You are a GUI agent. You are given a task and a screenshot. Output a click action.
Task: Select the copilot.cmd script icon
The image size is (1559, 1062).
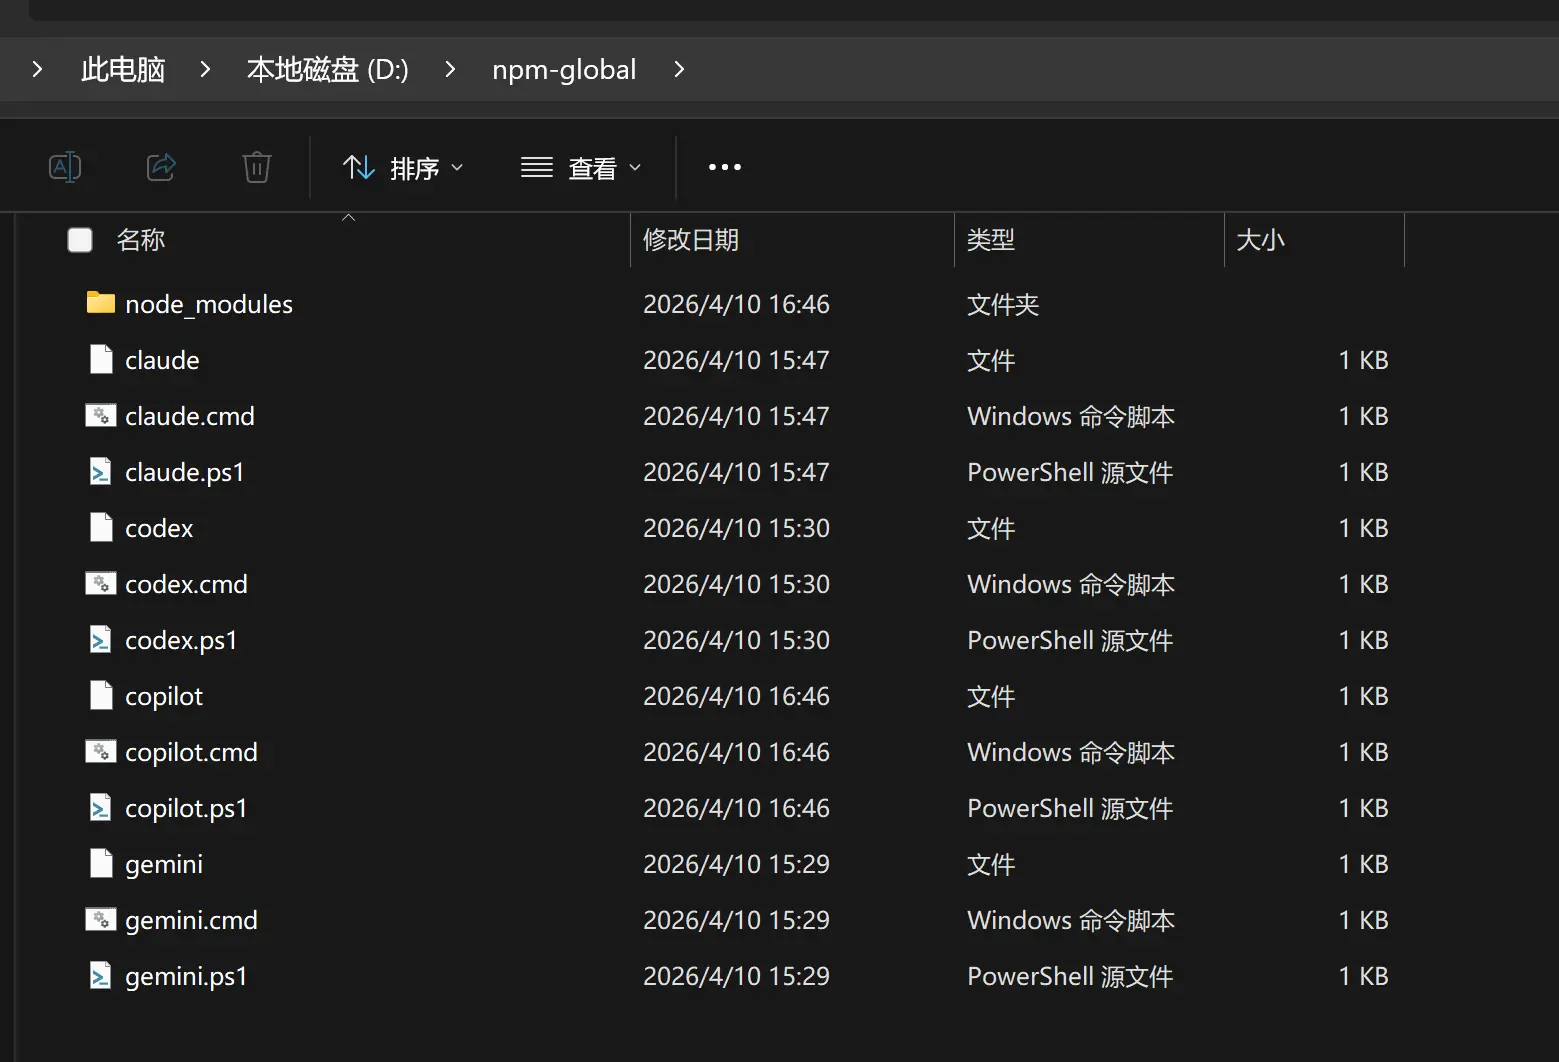[101, 751]
